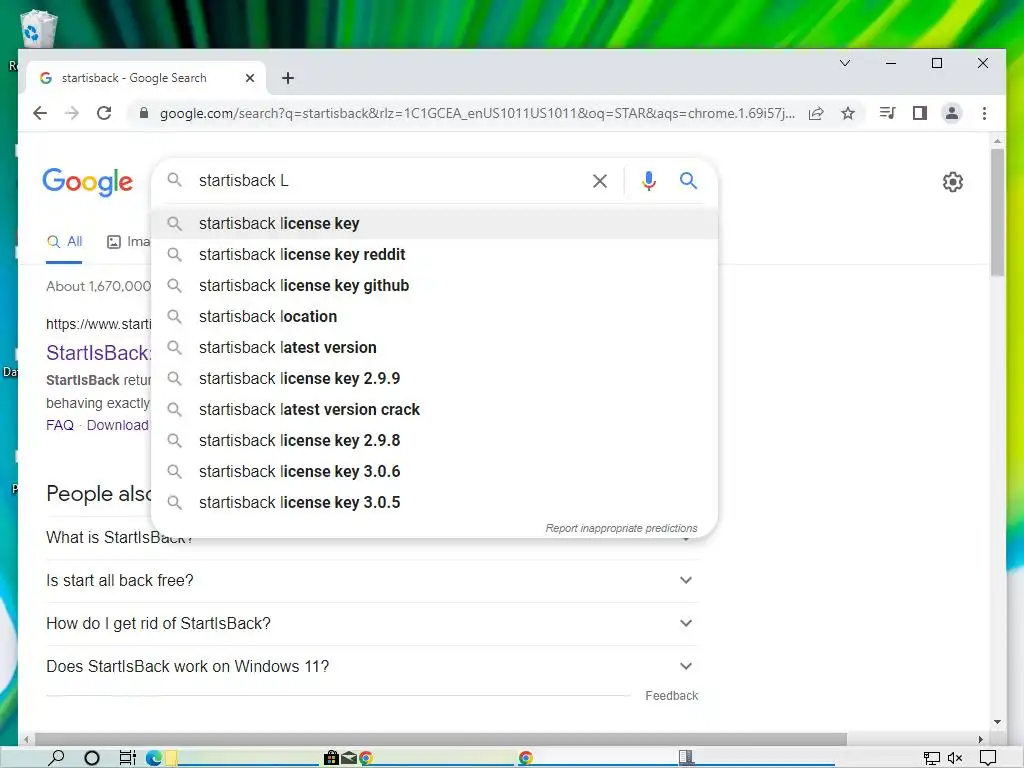View site information via the lock icon

pos(144,113)
